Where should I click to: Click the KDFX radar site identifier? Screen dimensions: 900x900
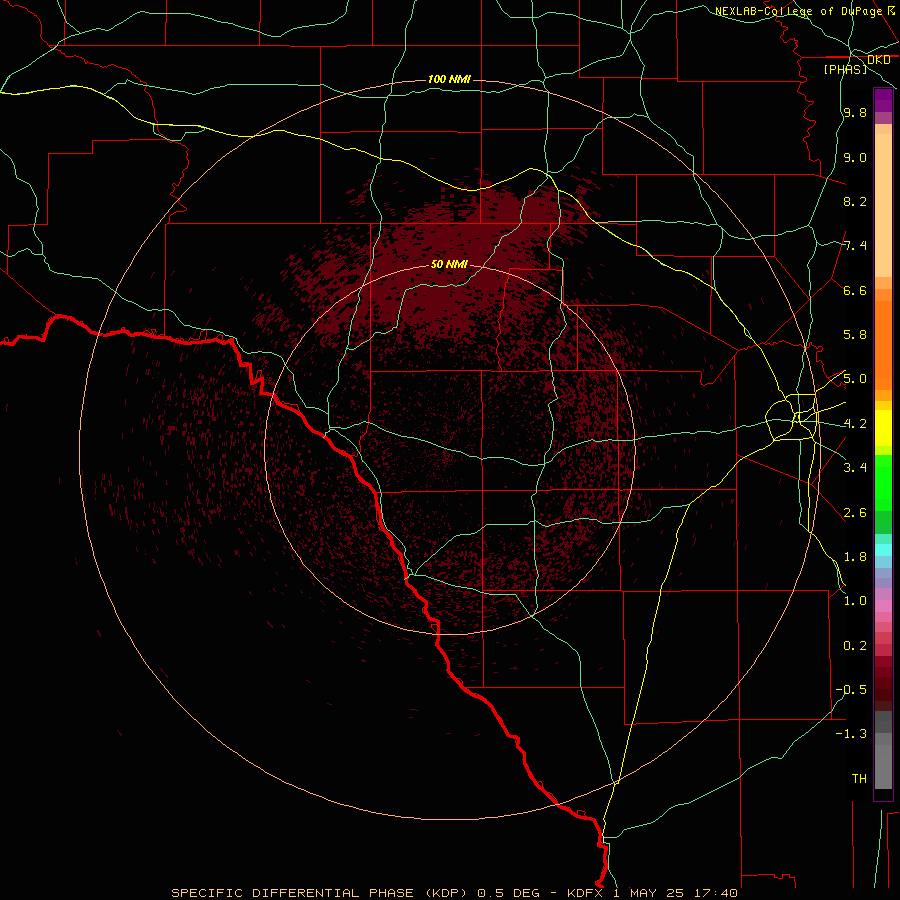584,893
